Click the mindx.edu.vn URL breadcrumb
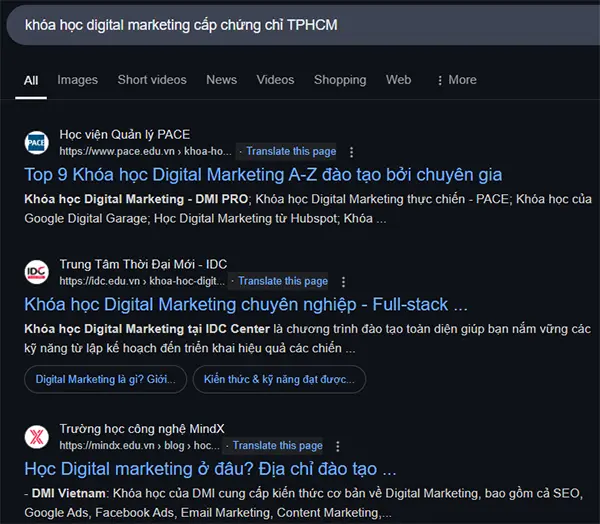The image size is (600, 524). tap(139, 446)
